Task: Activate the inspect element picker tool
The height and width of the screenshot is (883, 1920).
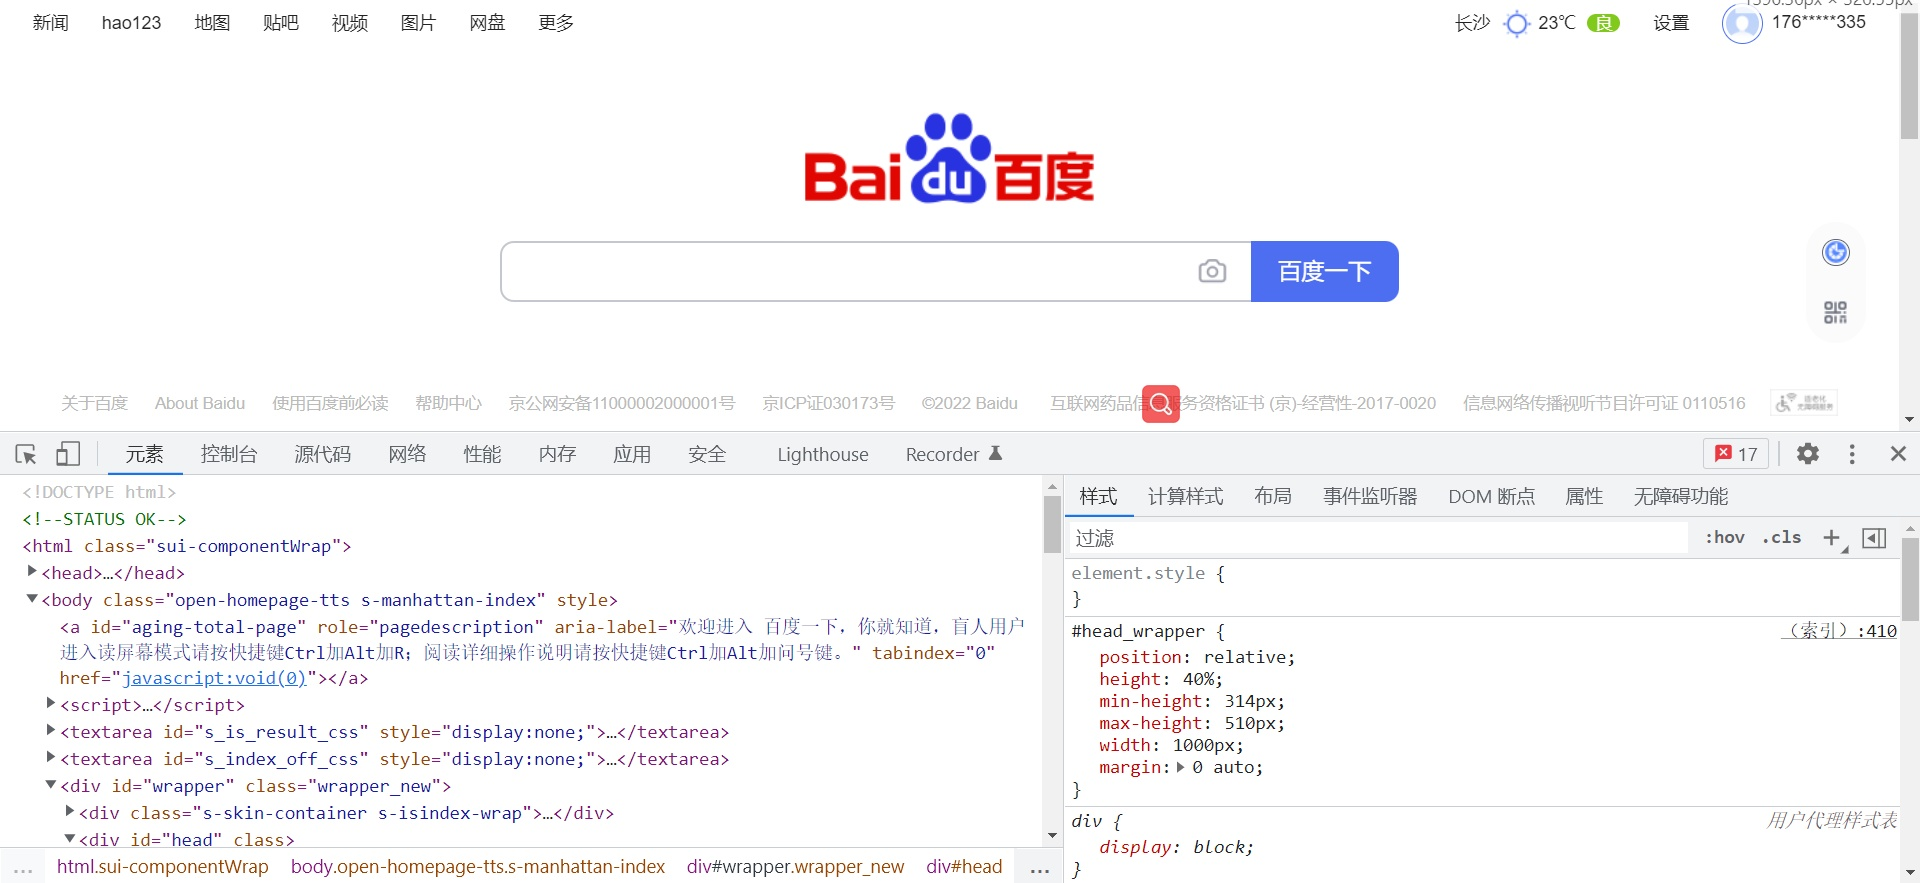Action: (x=26, y=454)
